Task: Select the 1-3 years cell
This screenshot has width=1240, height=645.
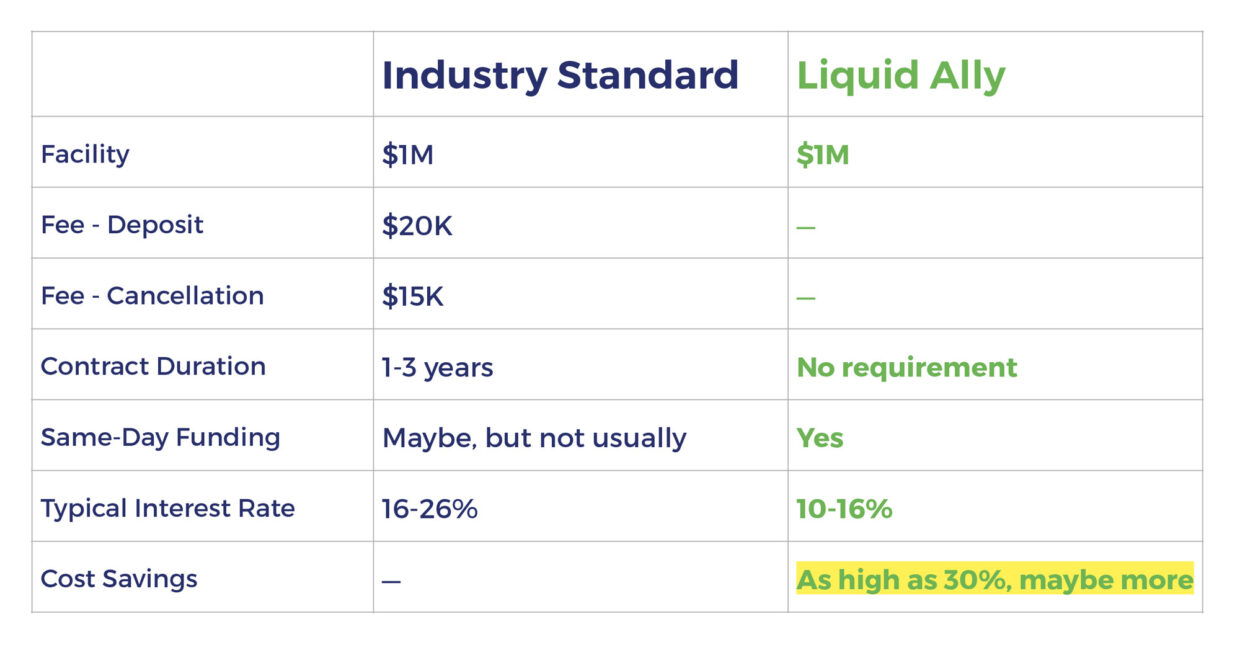Action: (x=437, y=368)
